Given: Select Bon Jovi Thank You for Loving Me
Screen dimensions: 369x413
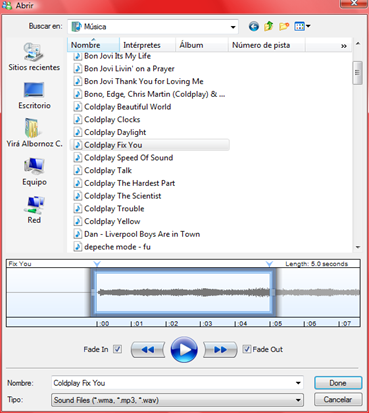Looking at the screenshot, I should (144, 81).
